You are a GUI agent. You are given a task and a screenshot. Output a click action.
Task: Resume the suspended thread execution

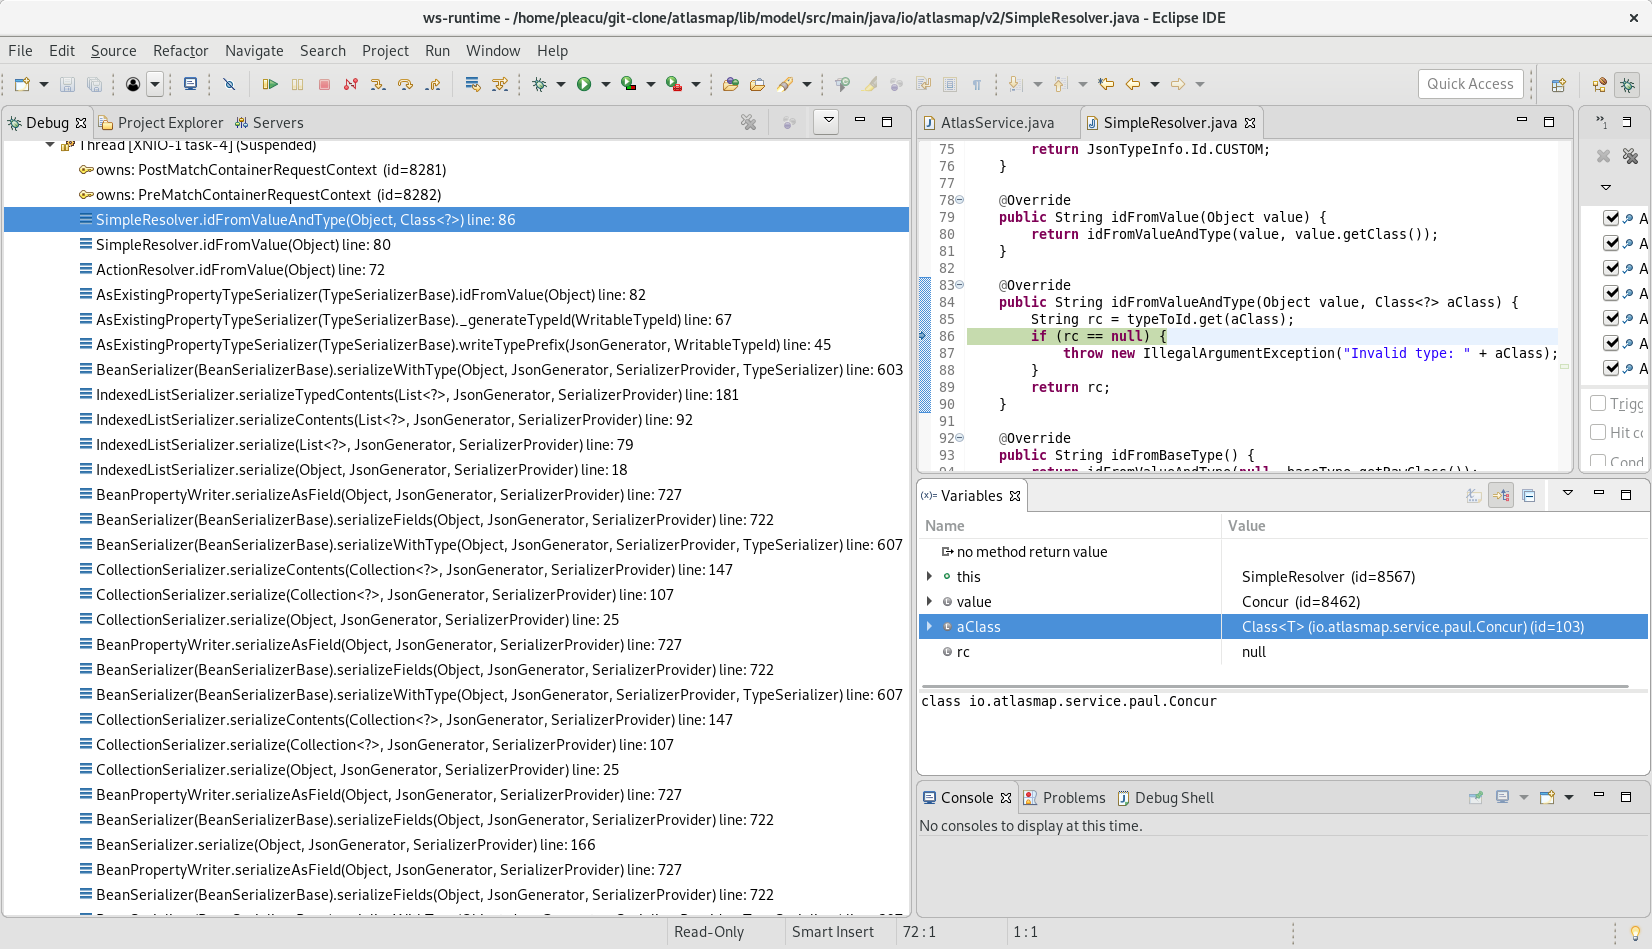click(269, 84)
